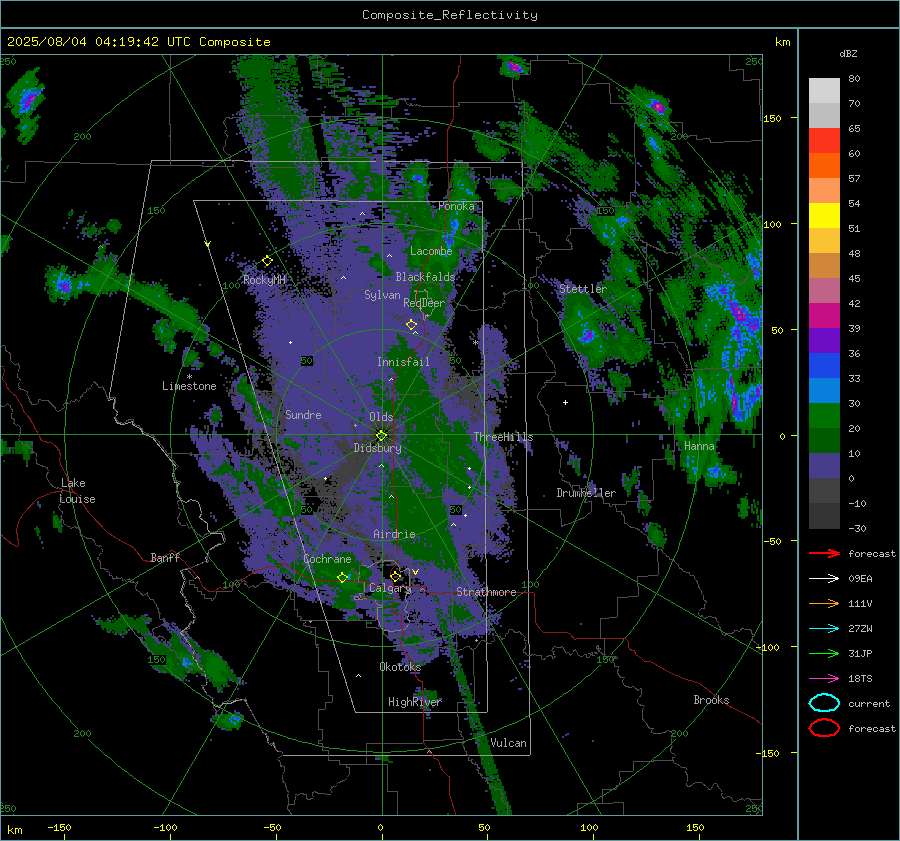
Task: Click the red forecast ellipse icon
Action: 824,728
